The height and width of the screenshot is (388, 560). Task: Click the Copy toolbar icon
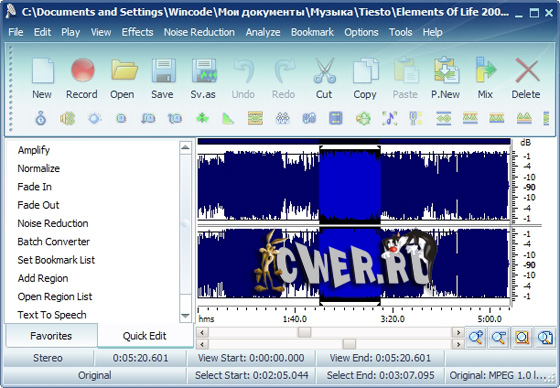pos(365,79)
